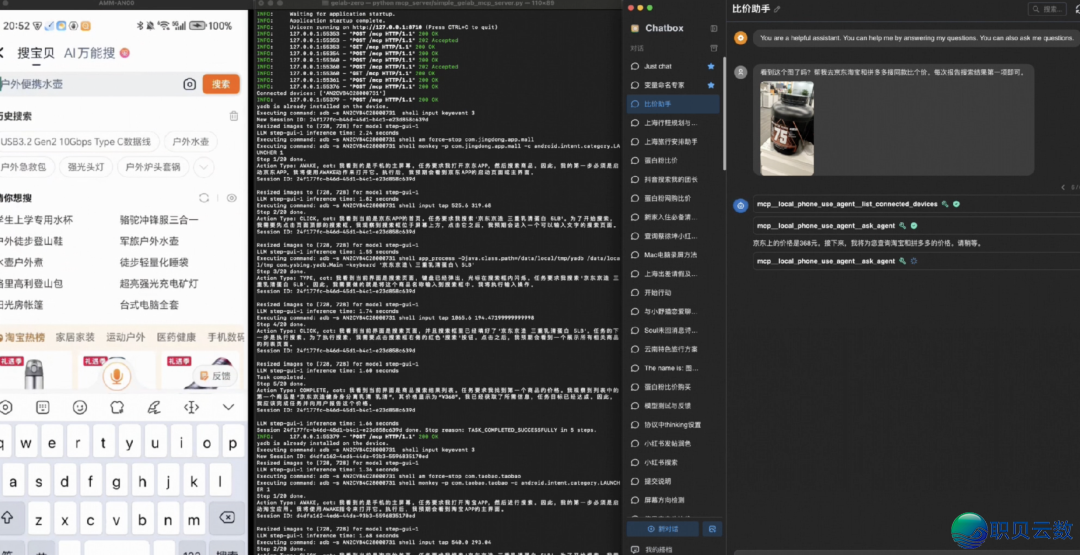Open the keyboard skin shirt icon
The width and height of the screenshot is (1080, 555).
coord(117,407)
